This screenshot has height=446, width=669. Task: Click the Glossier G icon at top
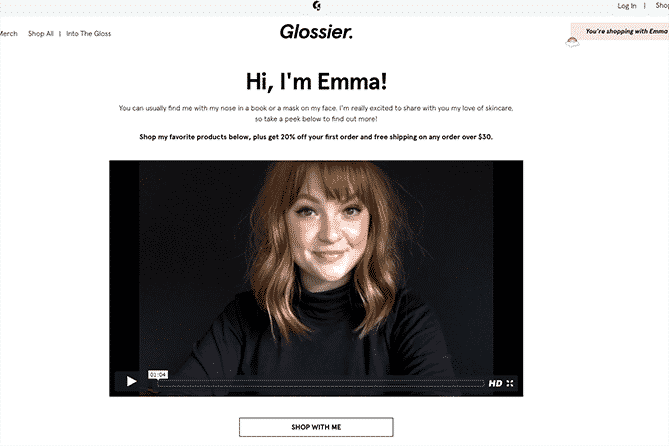317,6
